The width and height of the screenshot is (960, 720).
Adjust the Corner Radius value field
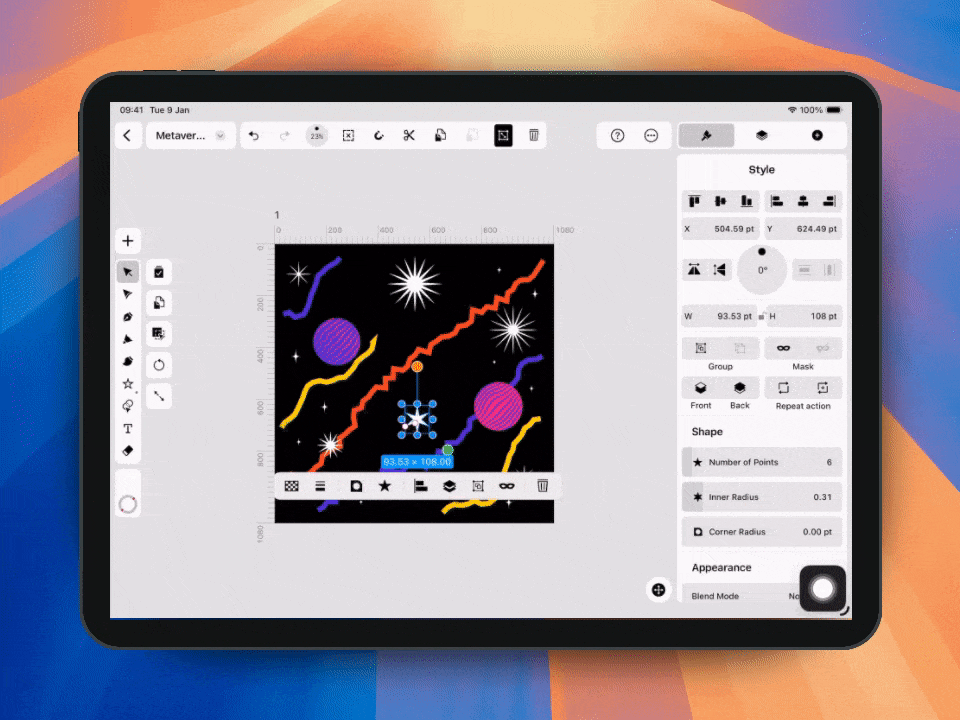coord(762,532)
